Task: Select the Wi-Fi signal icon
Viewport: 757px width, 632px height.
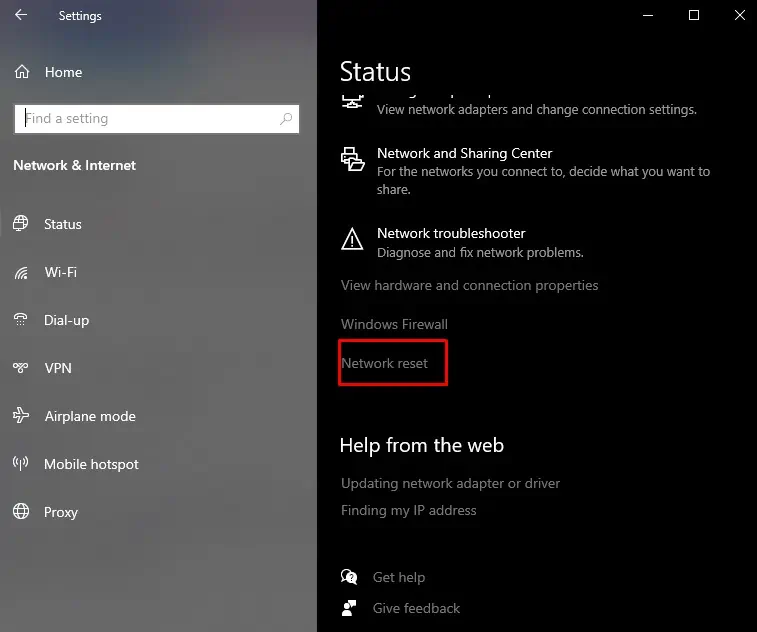Action: pyautogui.click(x=21, y=273)
